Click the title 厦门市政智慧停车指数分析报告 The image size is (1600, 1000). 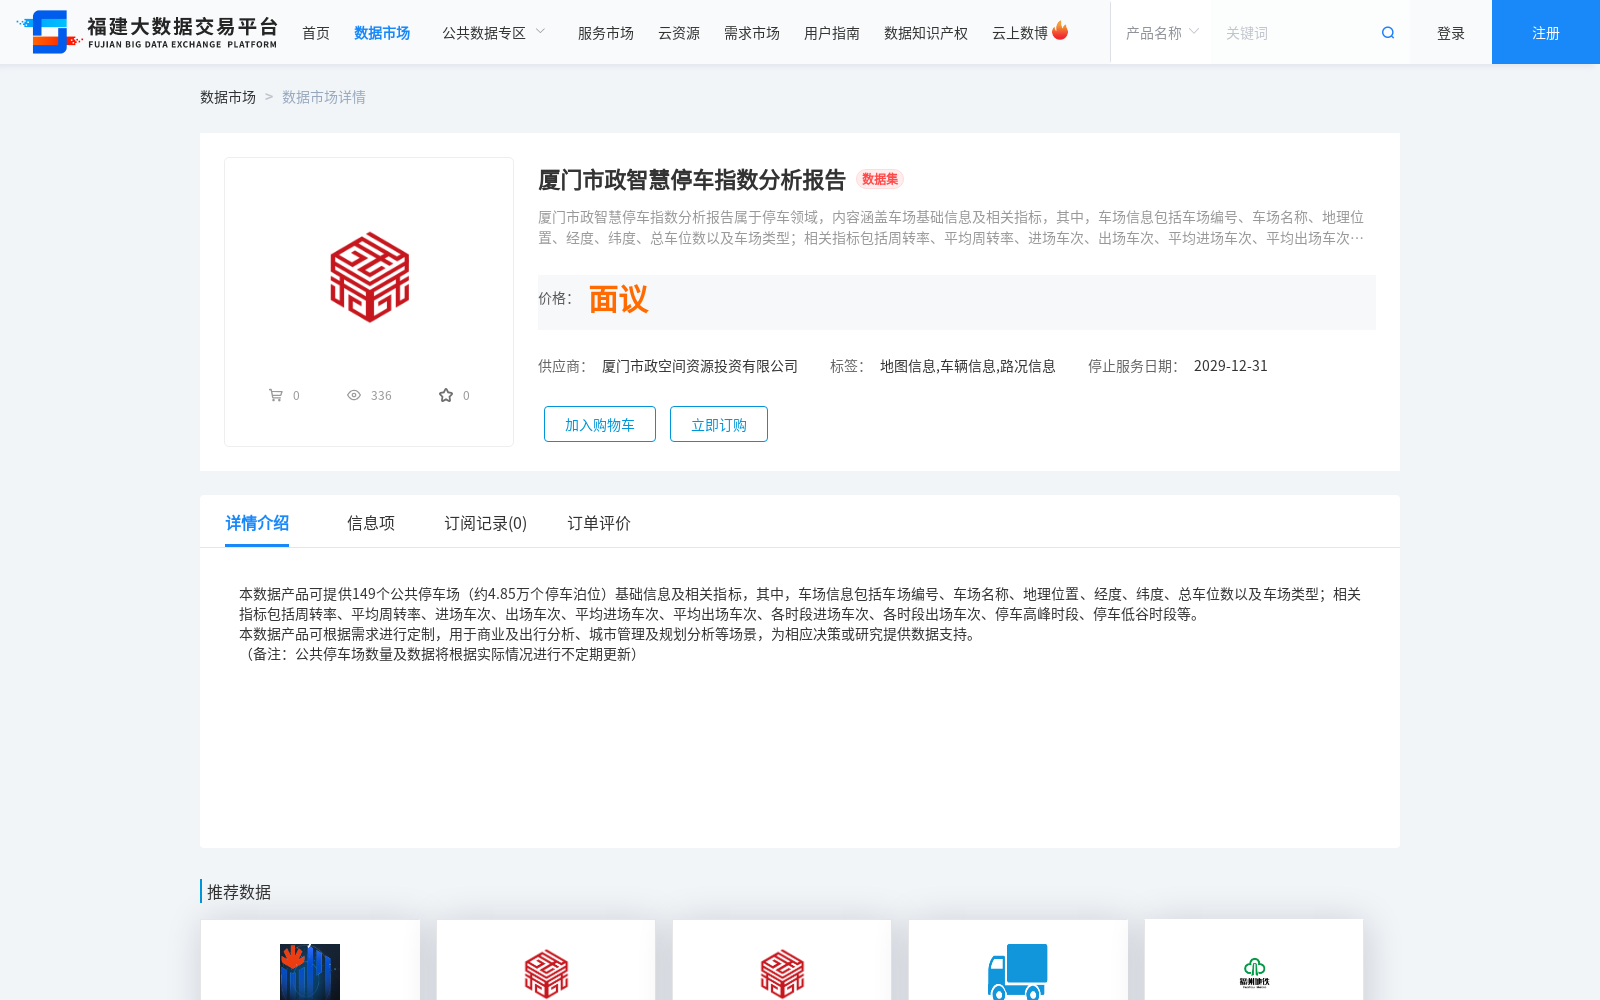tap(692, 180)
